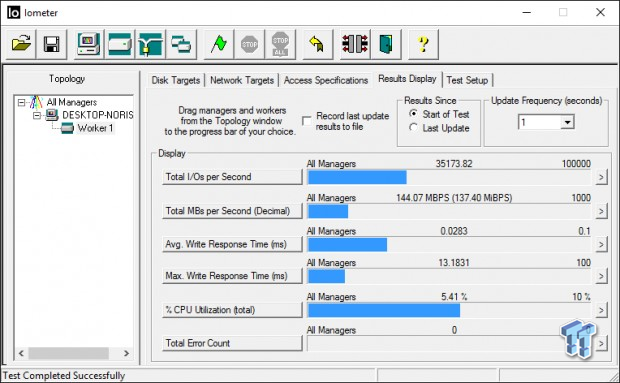Select Last Update radio button
Screen dimensions: 620x383
coord(413,128)
